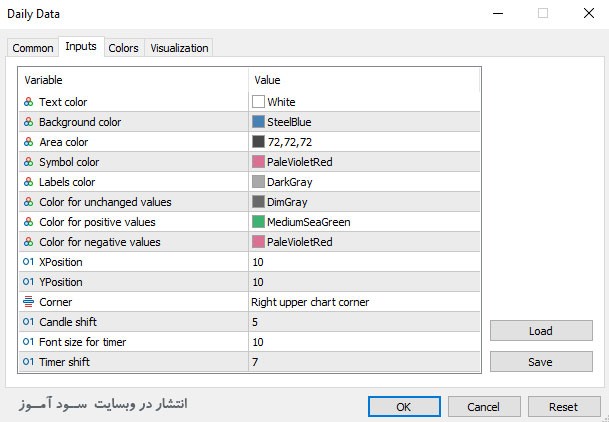
Task: Click the enum icon beside Corner
Action: coord(27,302)
